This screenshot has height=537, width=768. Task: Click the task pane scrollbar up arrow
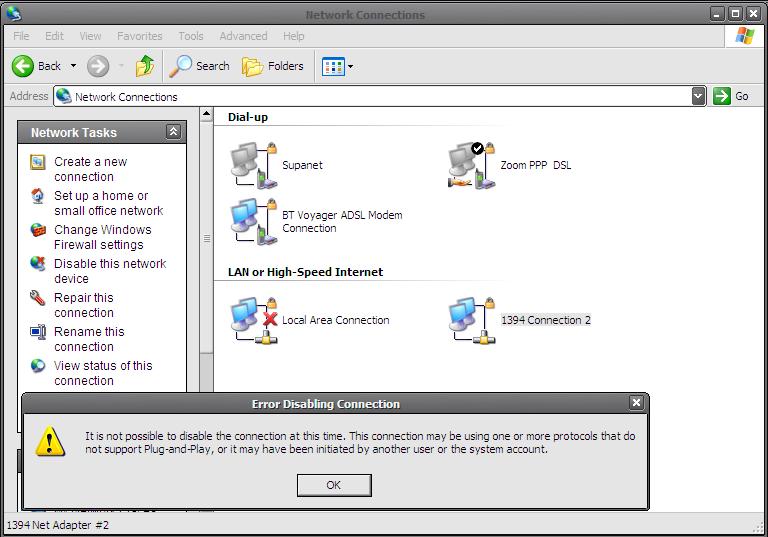[207, 114]
